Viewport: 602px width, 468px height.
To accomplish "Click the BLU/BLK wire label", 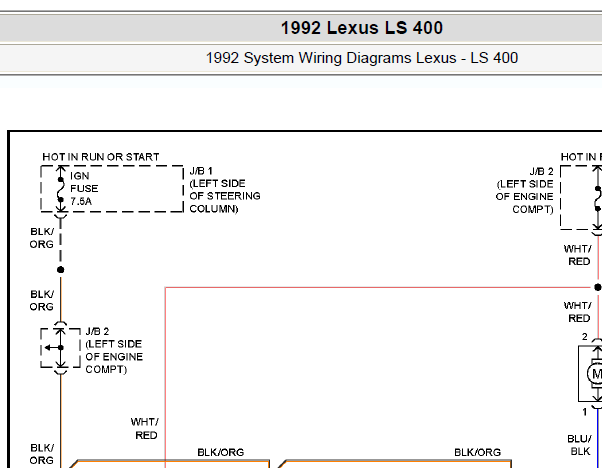I will pyautogui.click(x=577, y=444).
